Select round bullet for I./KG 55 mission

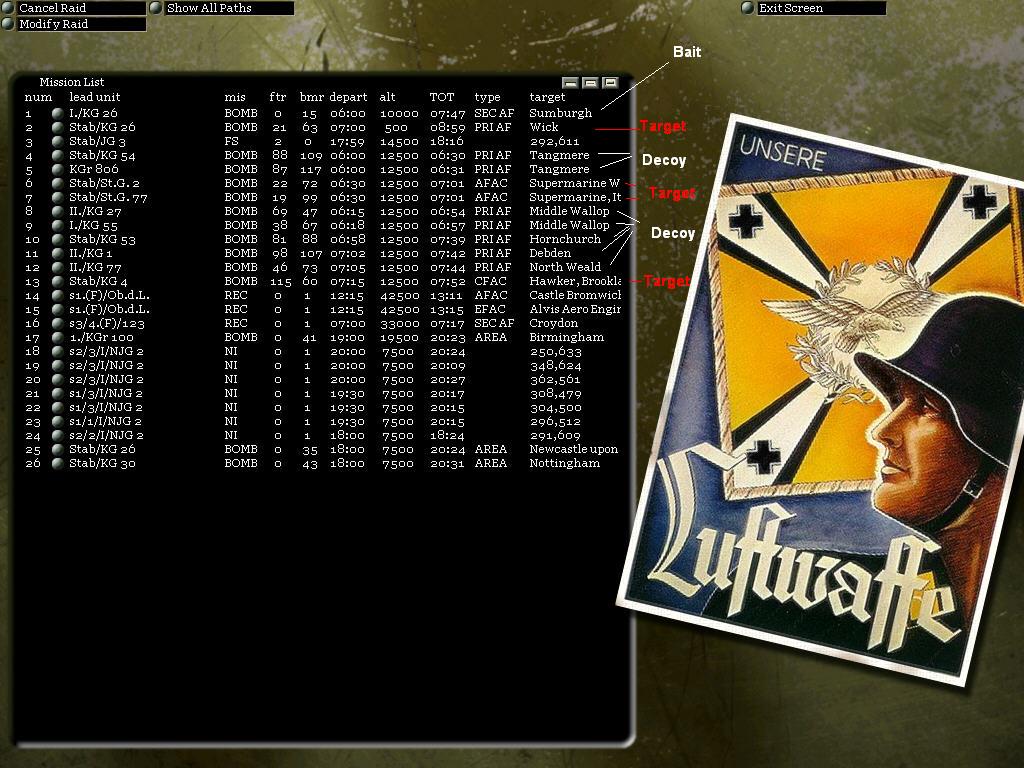coord(57,225)
